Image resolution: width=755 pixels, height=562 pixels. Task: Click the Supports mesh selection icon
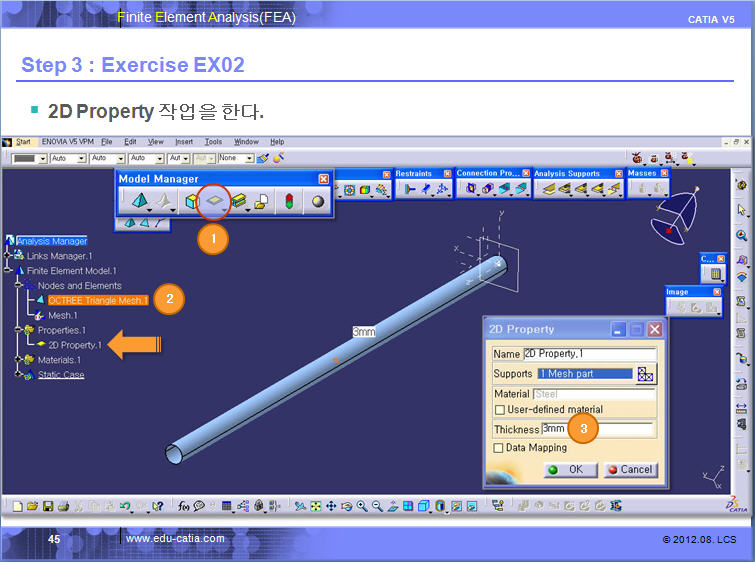645,374
